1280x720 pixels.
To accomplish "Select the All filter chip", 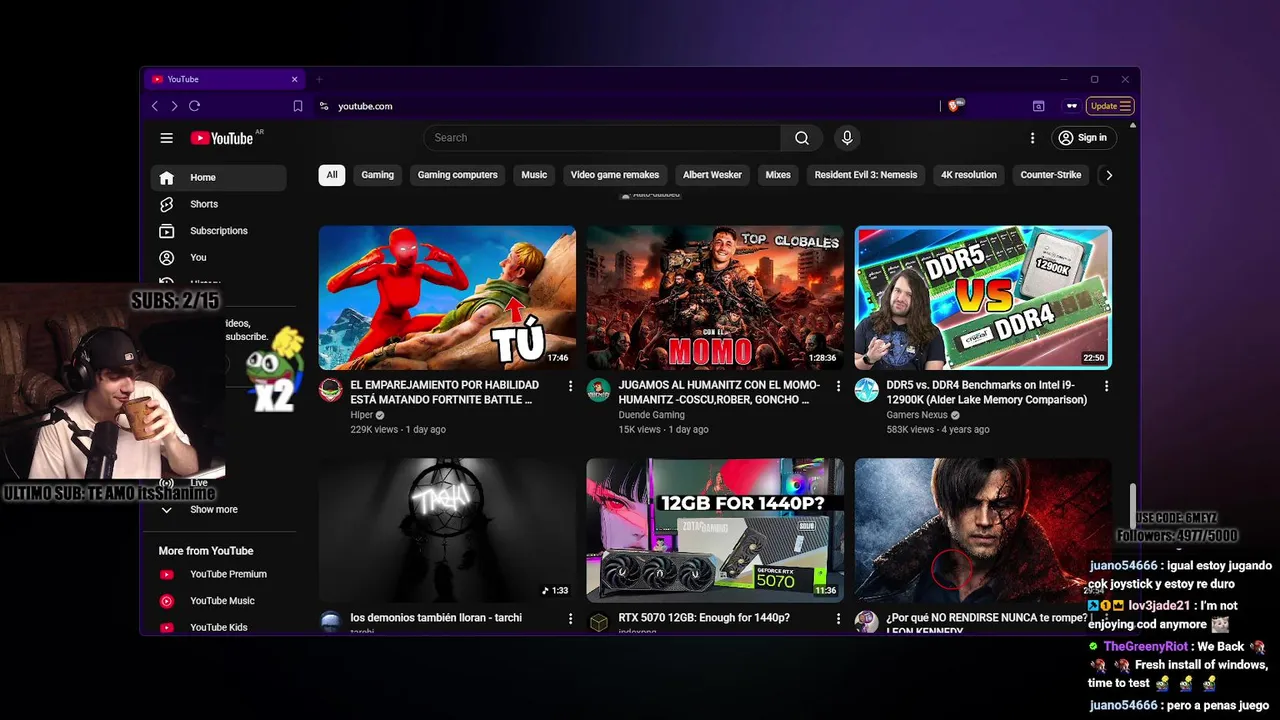I will (x=332, y=175).
